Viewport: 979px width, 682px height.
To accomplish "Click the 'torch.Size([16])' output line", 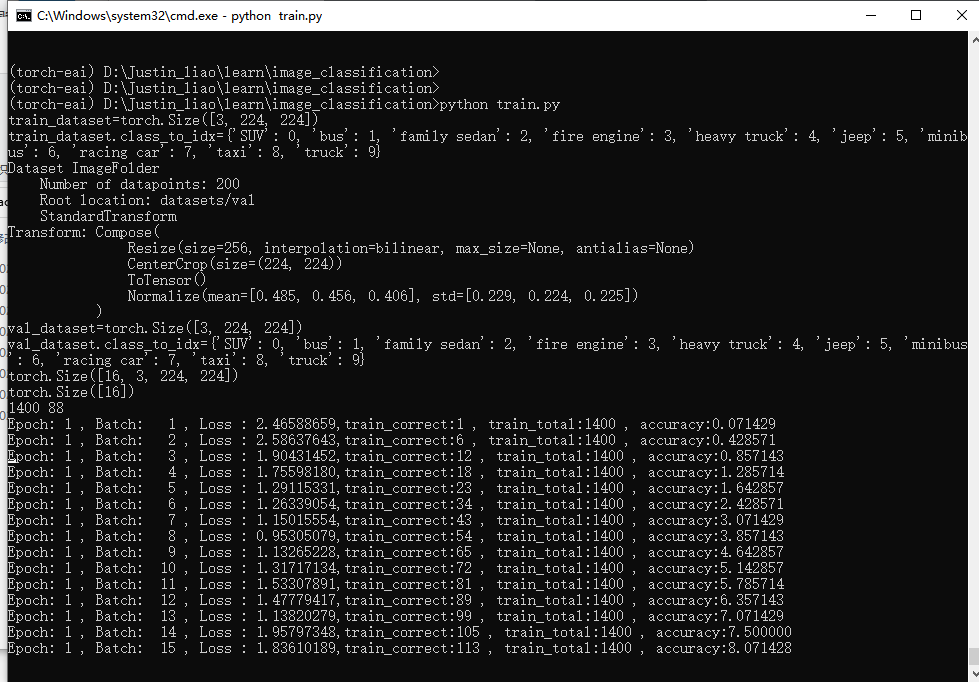I will click(72, 392).
